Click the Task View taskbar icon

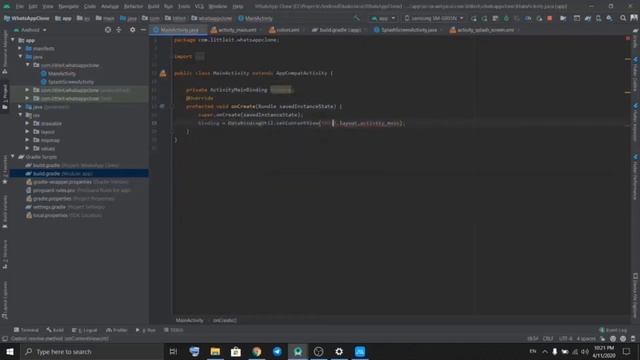coord(173,351)
